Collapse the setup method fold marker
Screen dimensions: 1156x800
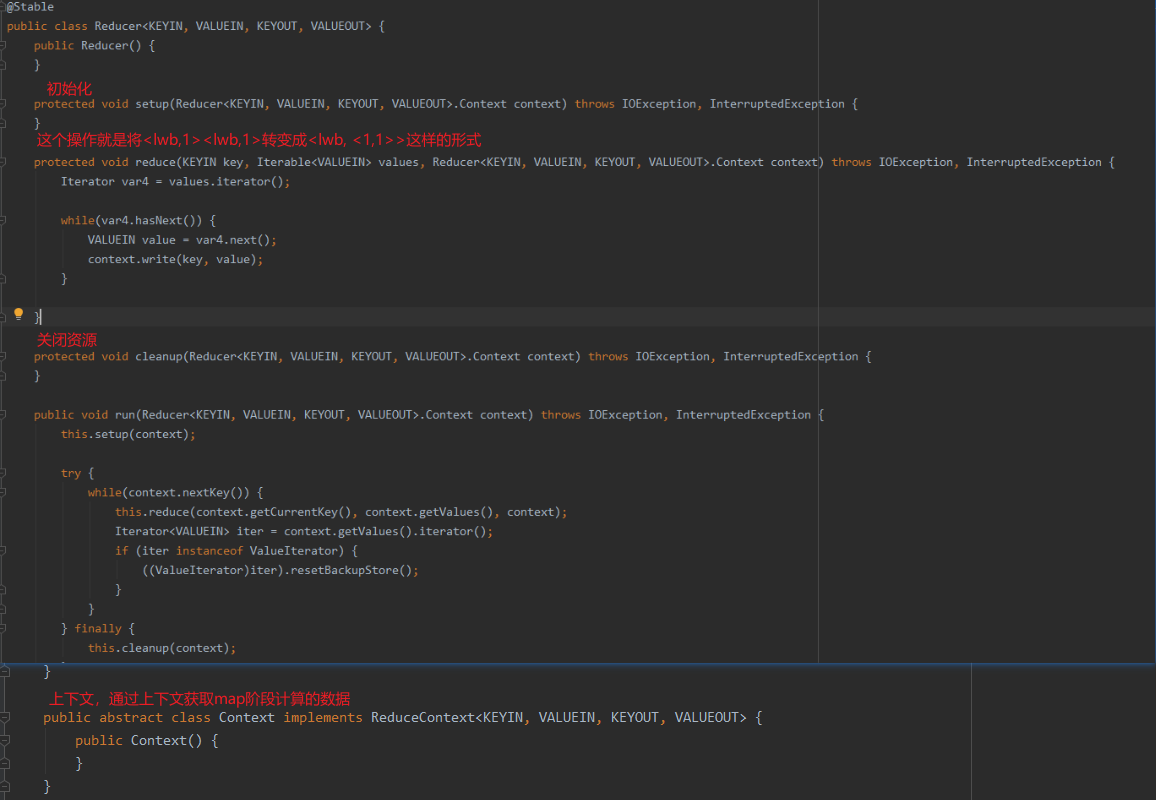click(3, 104)
